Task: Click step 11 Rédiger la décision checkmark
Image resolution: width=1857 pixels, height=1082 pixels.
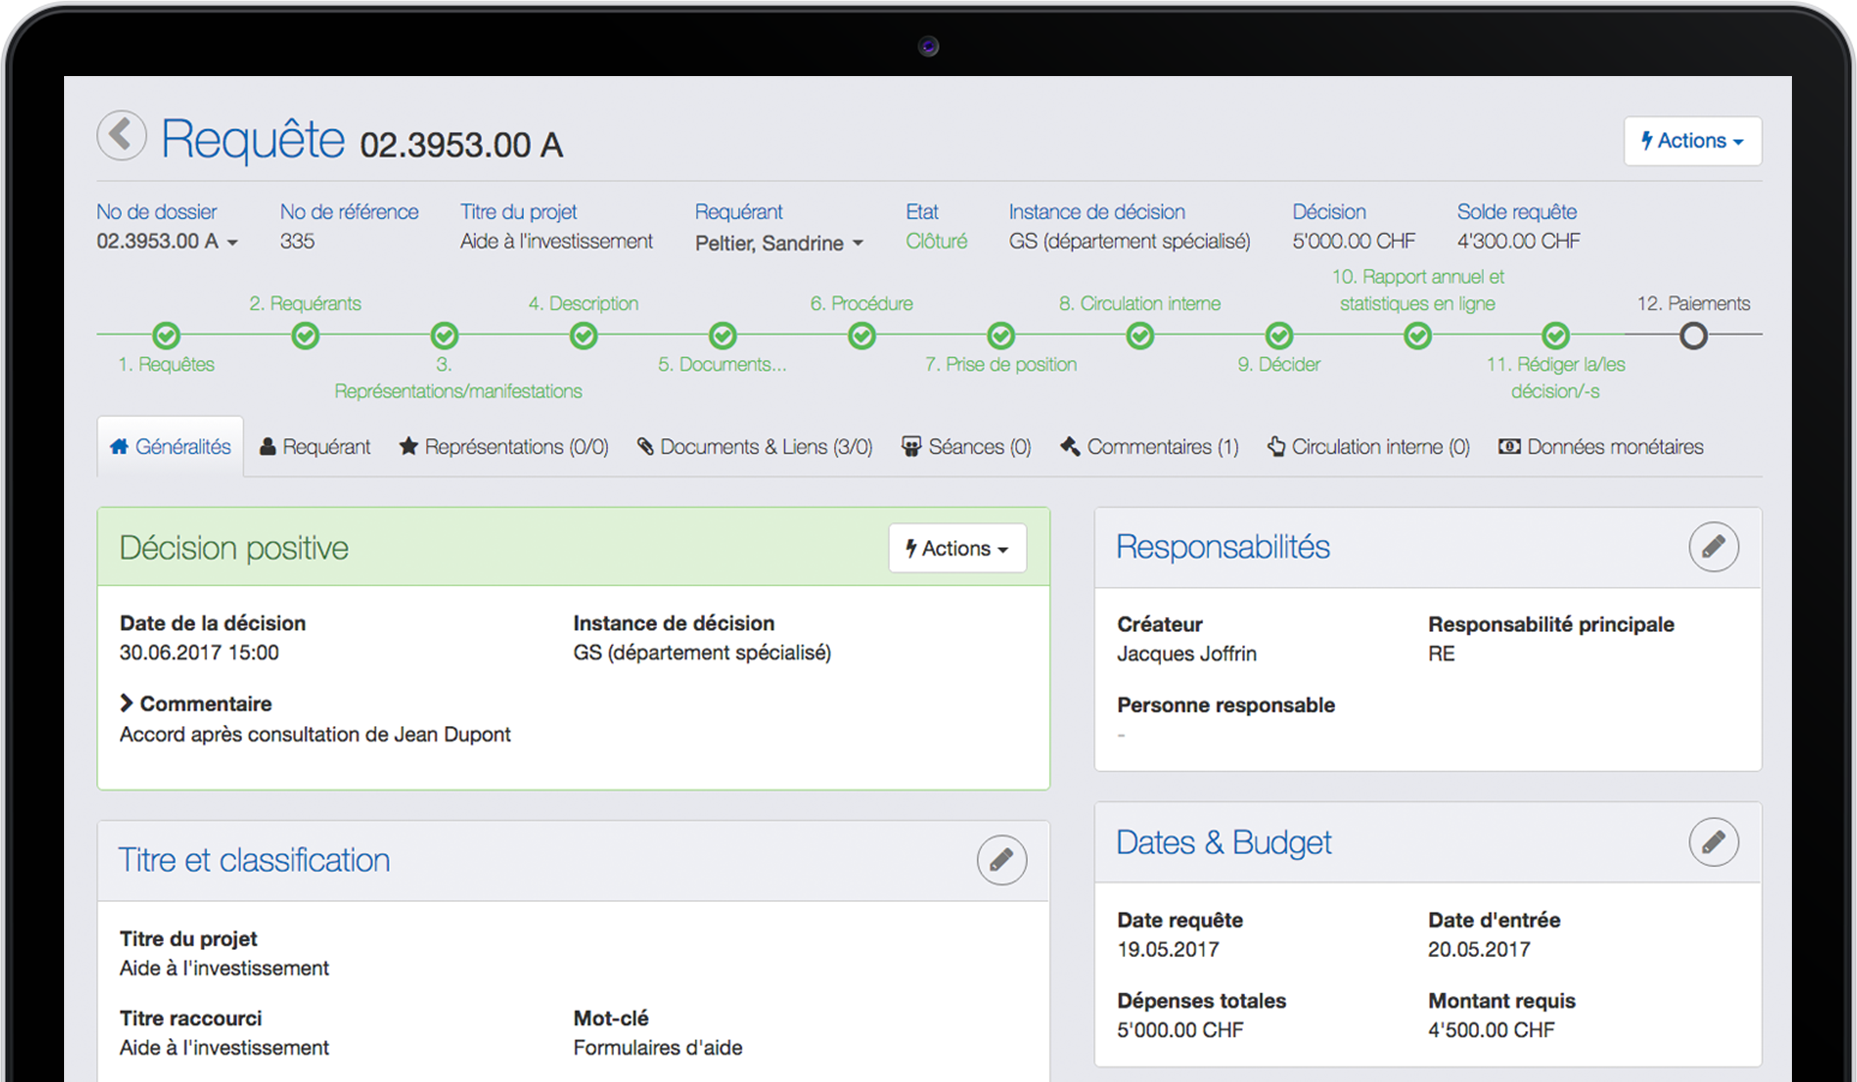Action: click(1555, 335)
